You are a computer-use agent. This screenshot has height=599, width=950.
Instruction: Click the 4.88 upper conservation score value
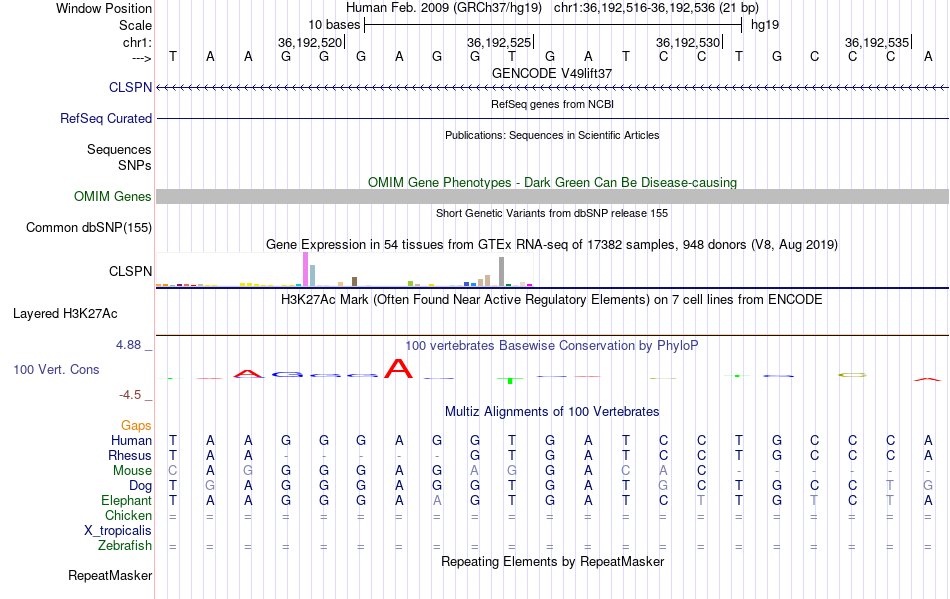coord(128,345)
